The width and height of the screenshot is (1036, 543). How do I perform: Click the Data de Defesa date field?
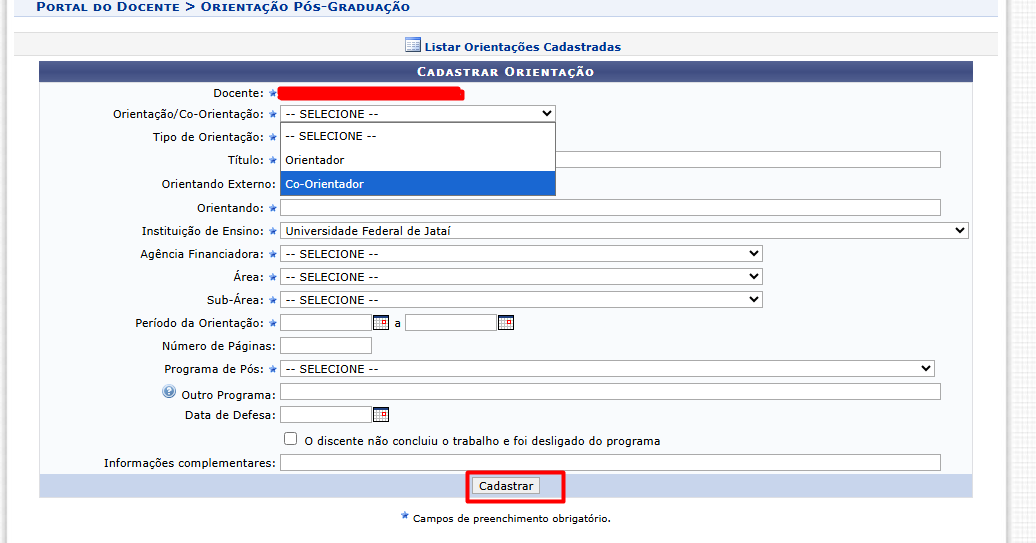326,414
